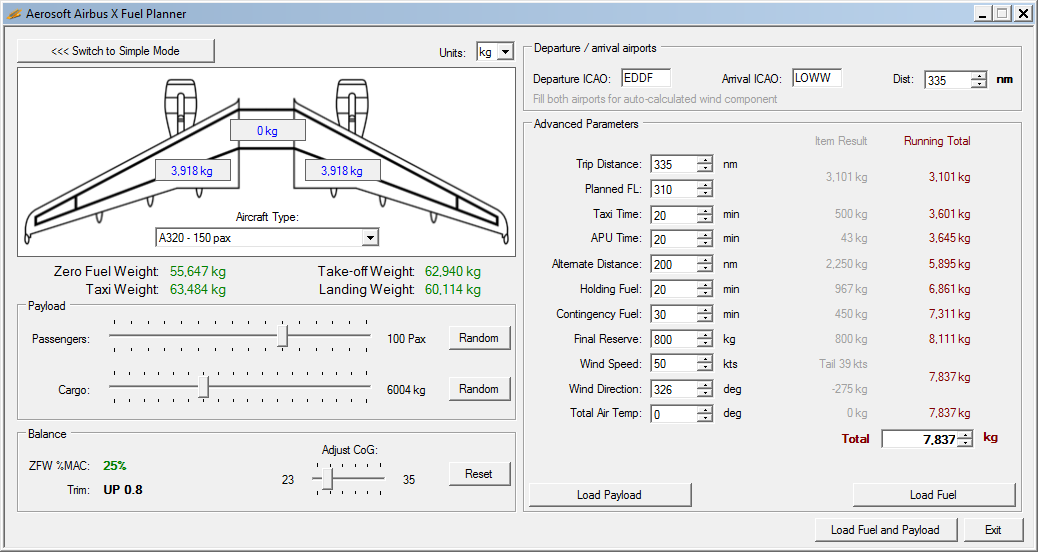Viewport: 1038px width, 552px height.
Task: Click the Alternate Distance field
Action: [674, 264]
